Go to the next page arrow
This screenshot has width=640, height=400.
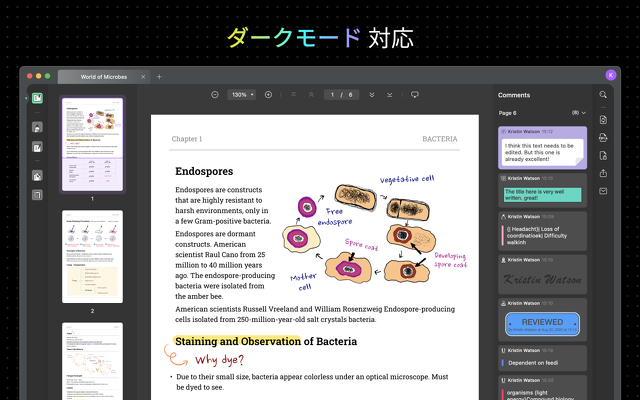[x=372, y=95]
